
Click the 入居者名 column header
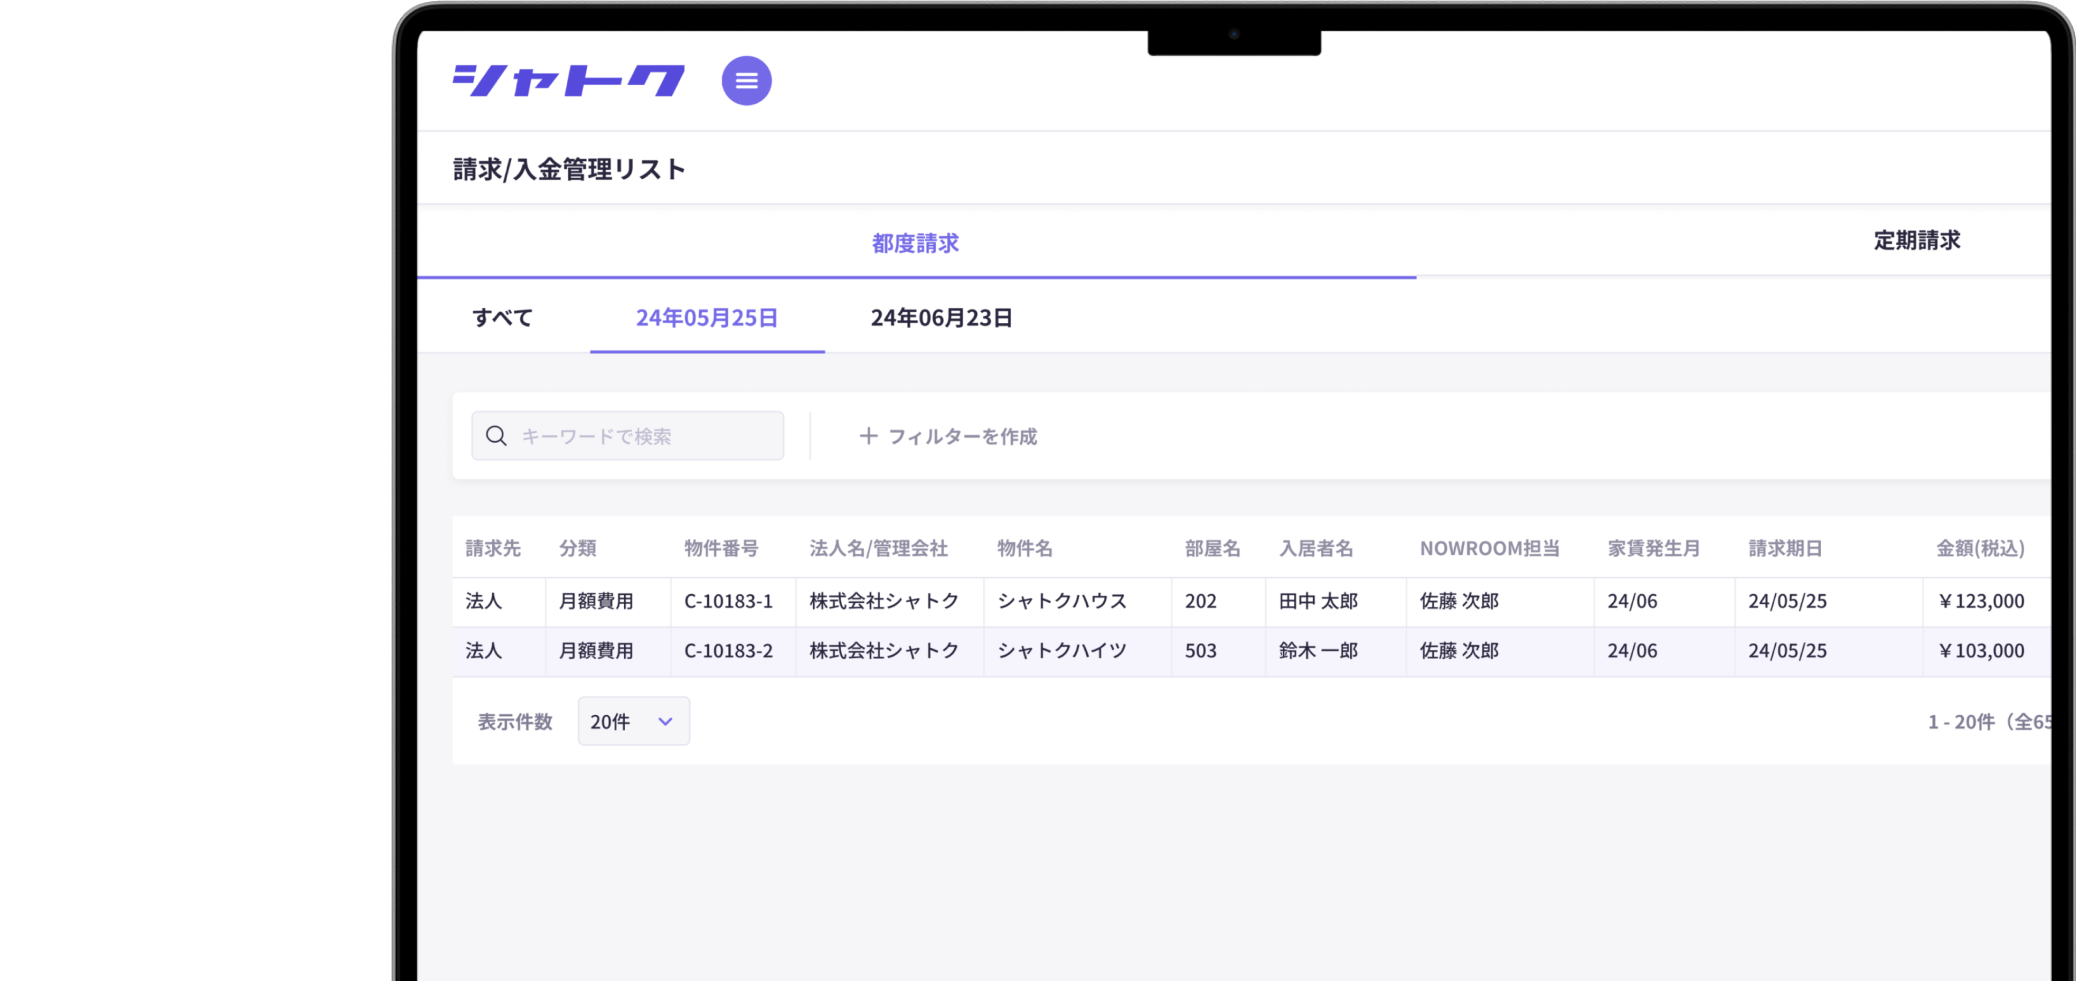click(x=1316, y=548)
